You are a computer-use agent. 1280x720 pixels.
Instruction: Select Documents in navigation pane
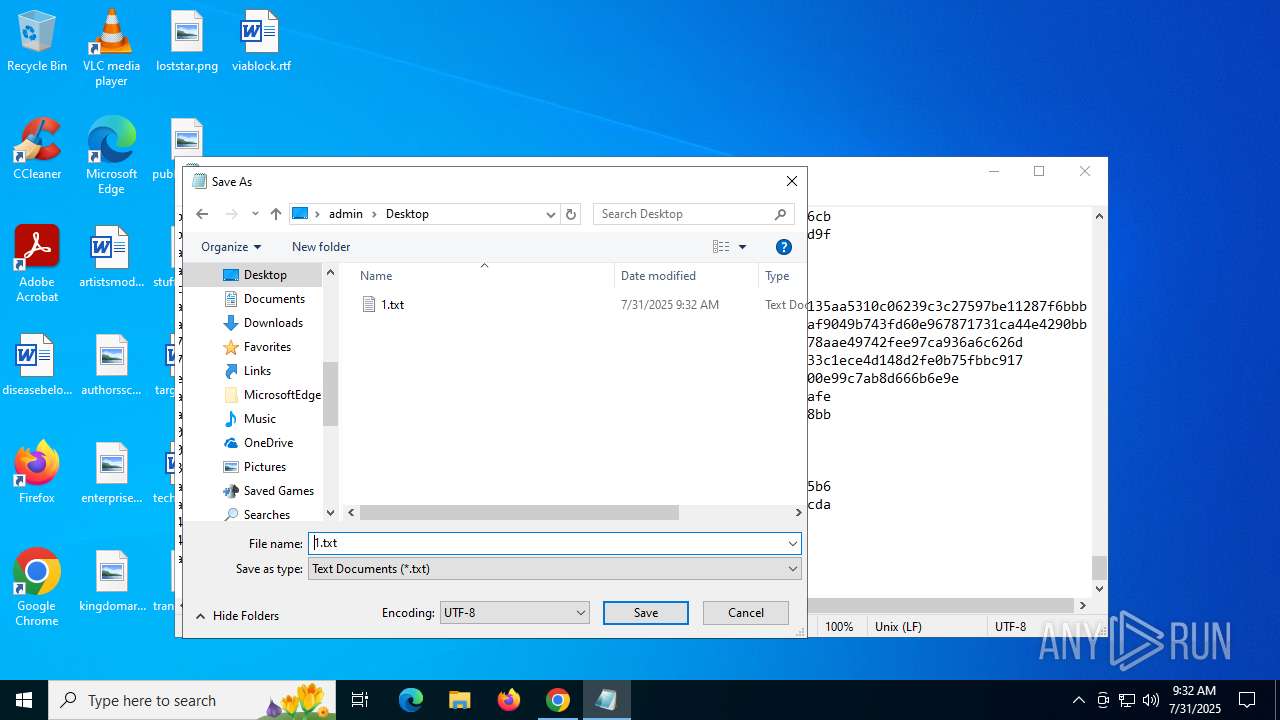274,299
